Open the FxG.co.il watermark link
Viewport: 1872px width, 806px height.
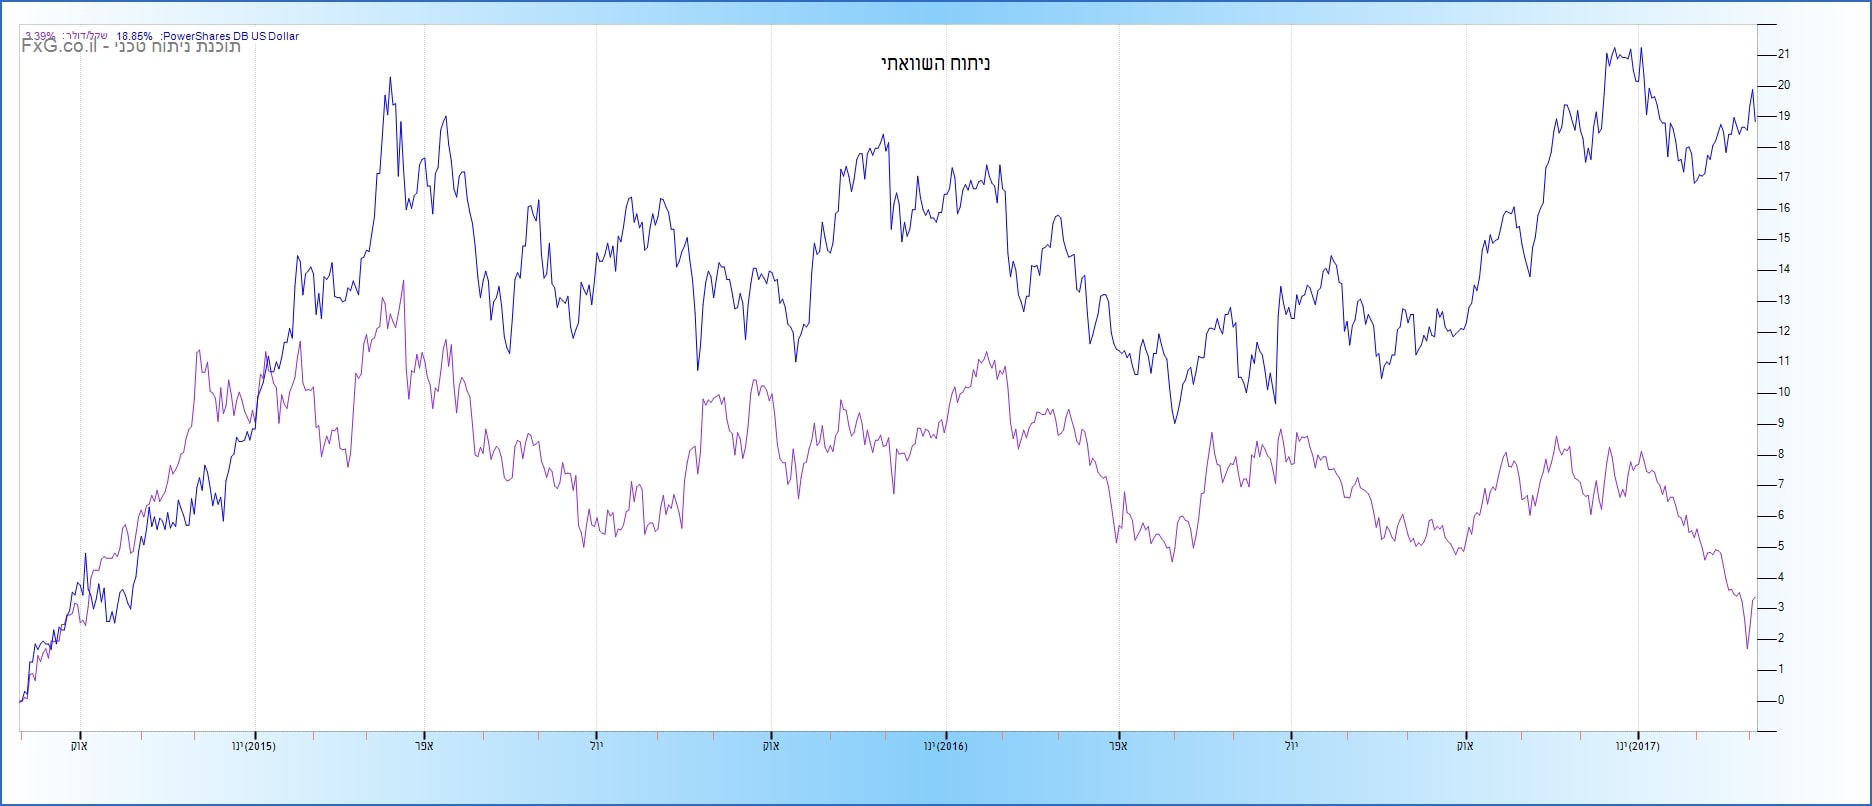point(59,47)
